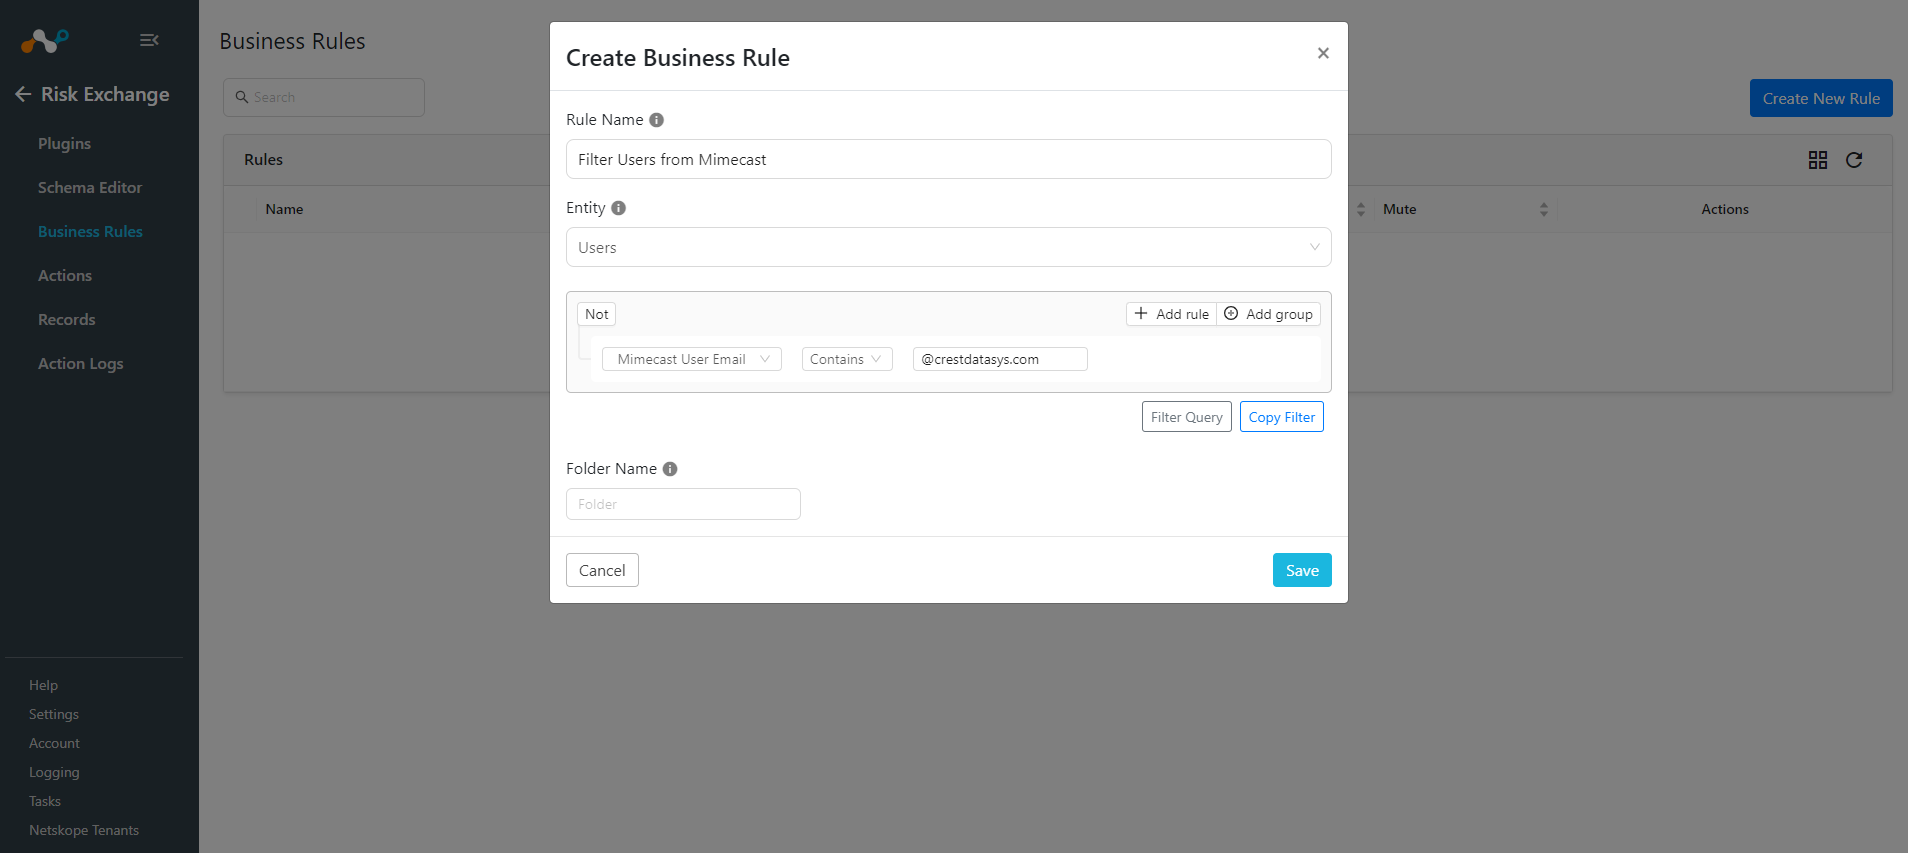Open Records in the sidebar
The height and width of the screenshot is (853, 1908).
click(67, 320)
